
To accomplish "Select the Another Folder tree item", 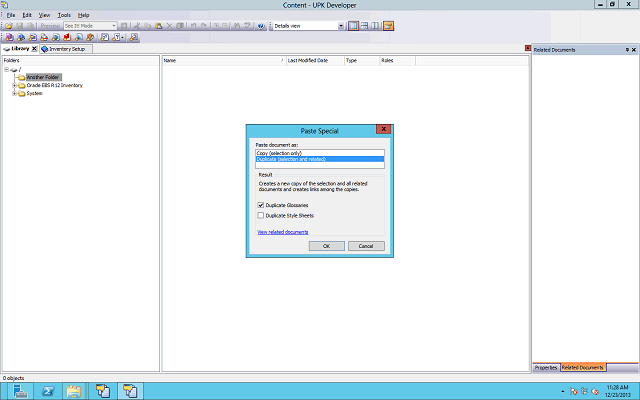I will click(43, 77).
